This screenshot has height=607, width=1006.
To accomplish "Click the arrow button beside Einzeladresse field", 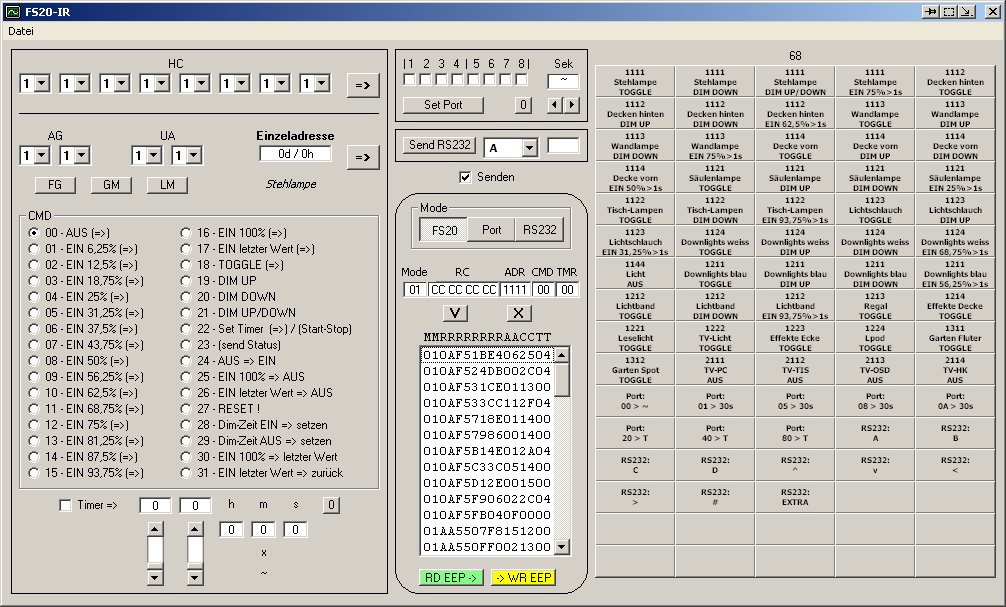I will click(364, 157).
